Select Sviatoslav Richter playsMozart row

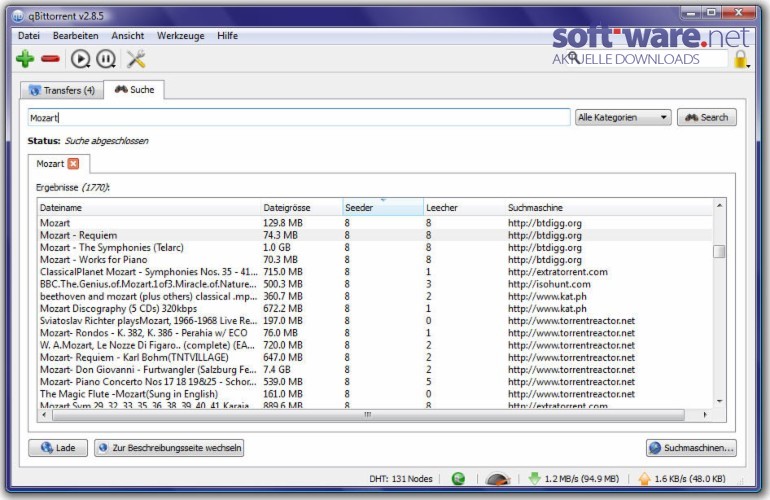tap(375, 321)
